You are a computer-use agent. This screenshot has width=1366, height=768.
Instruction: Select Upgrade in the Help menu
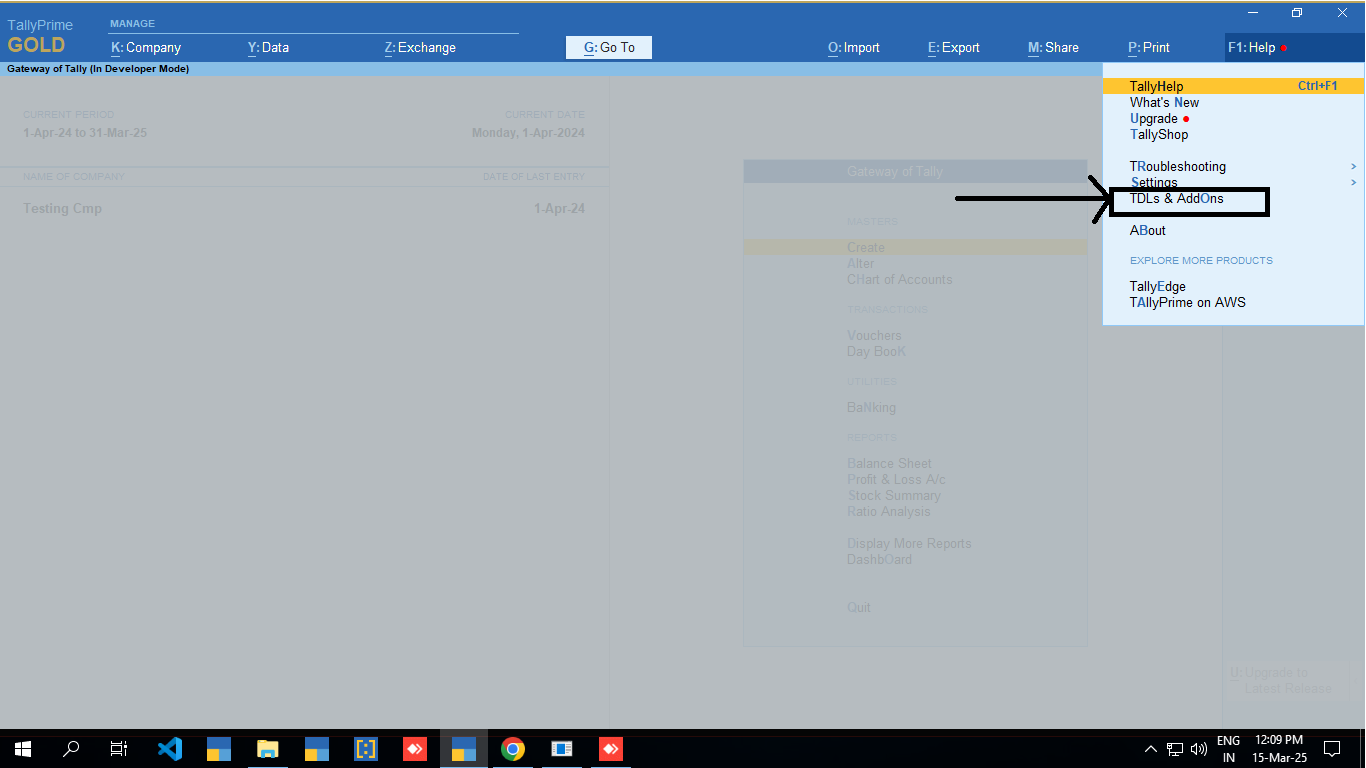[1154, 118]
